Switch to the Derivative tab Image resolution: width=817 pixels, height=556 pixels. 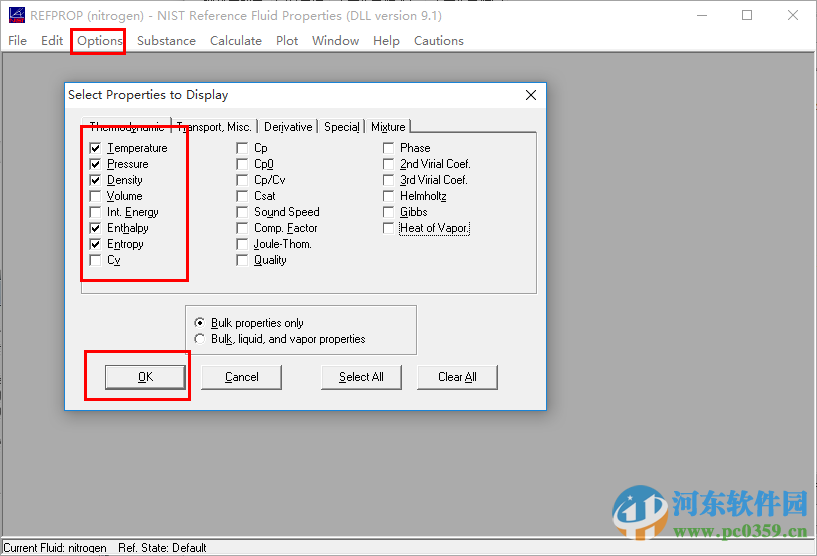(x=288, y=127)
